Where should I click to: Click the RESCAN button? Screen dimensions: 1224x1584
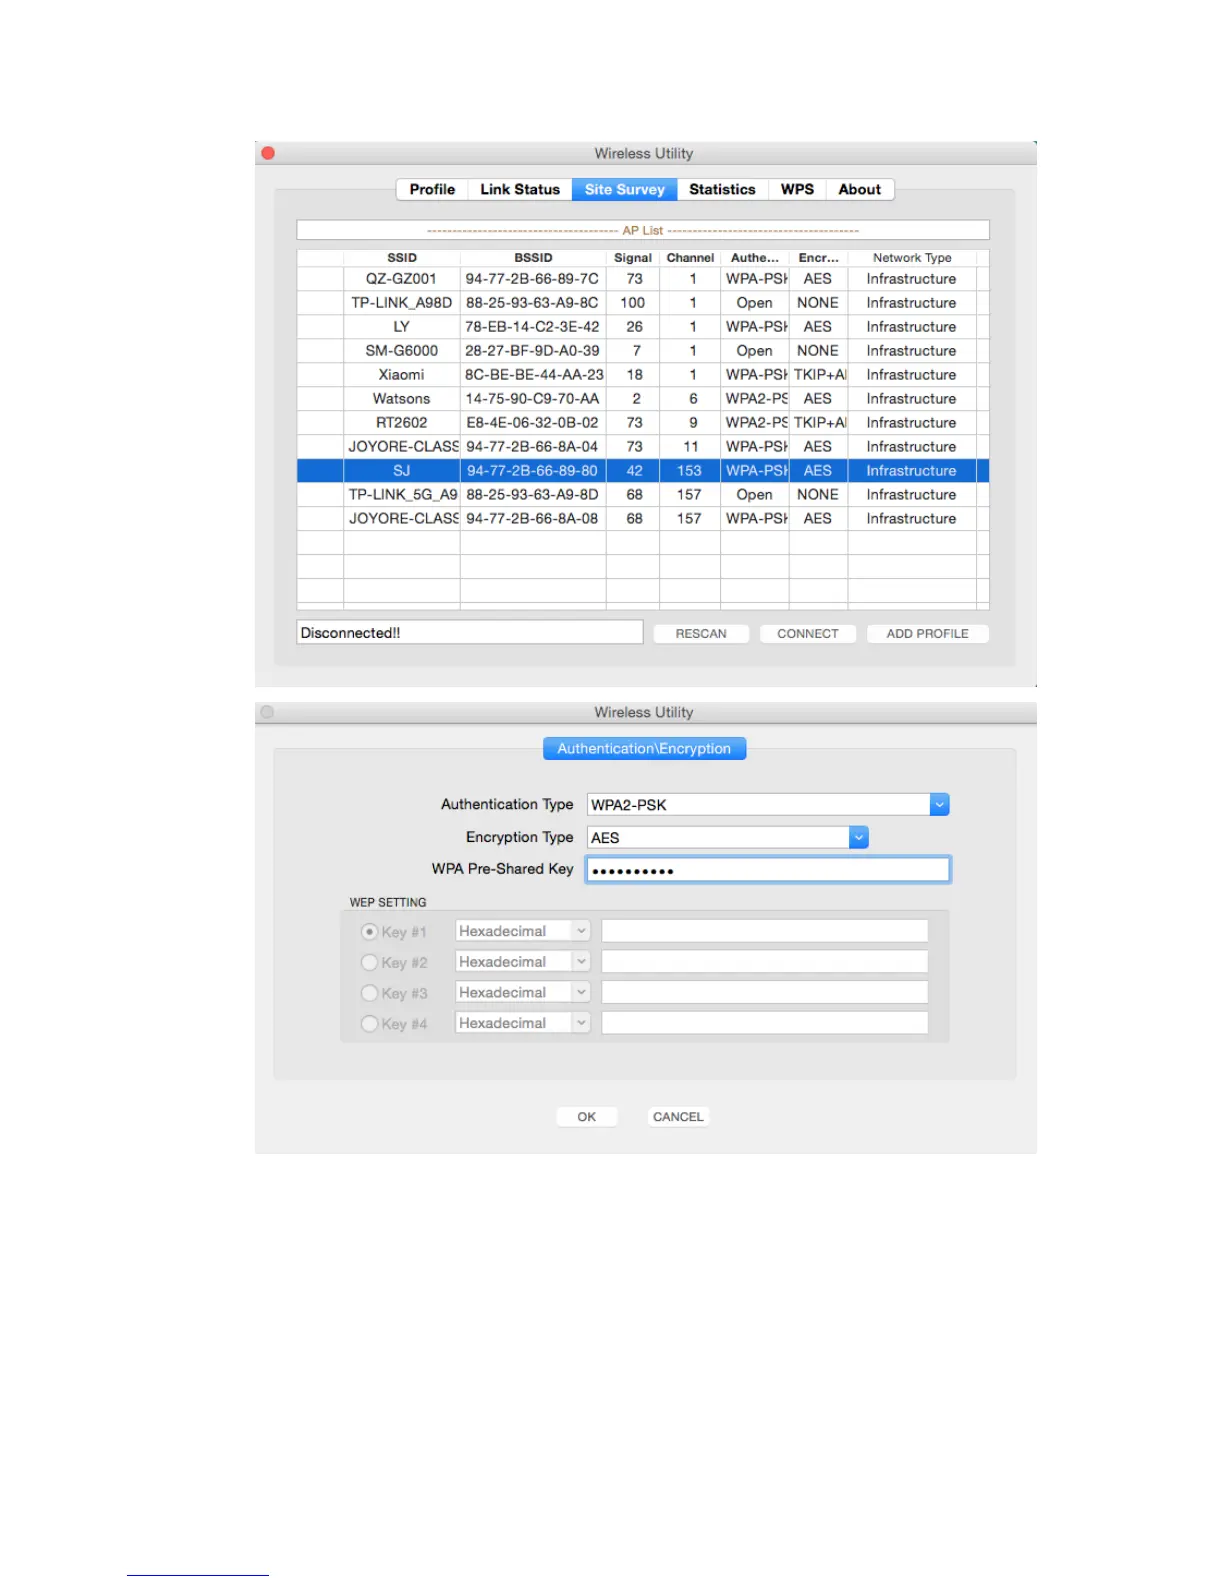tap(701, 633)
